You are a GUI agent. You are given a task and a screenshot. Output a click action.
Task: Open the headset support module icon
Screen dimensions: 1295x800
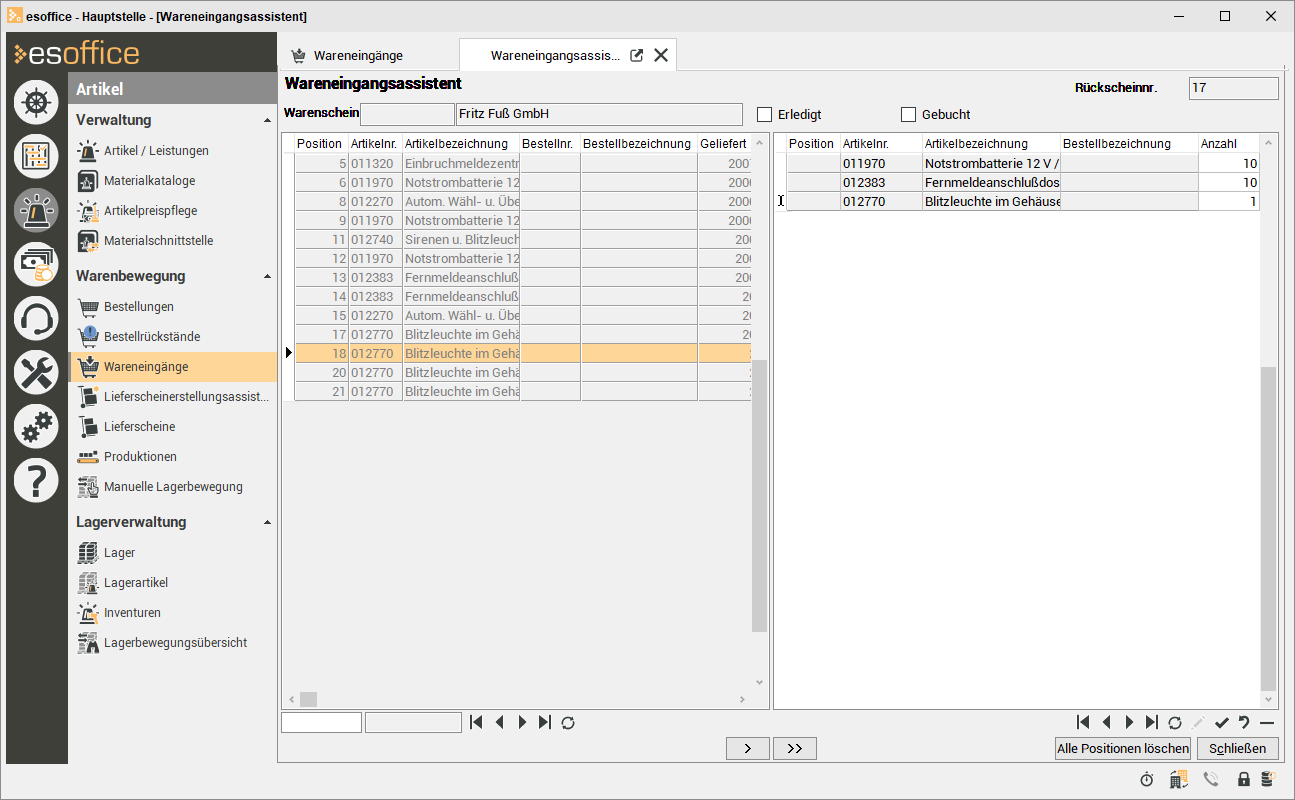(36, 319)
